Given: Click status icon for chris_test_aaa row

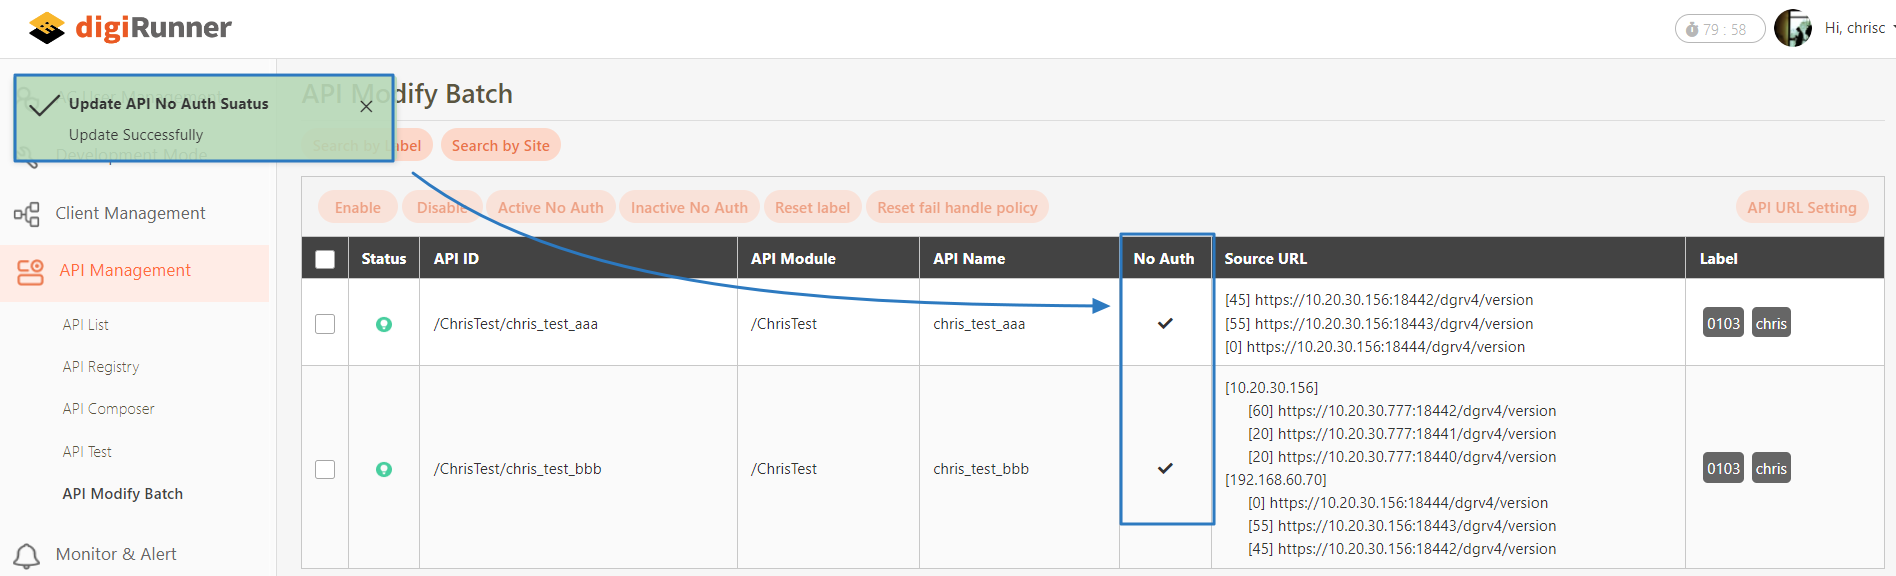Looking at the screenshot, I should point(384,324).
